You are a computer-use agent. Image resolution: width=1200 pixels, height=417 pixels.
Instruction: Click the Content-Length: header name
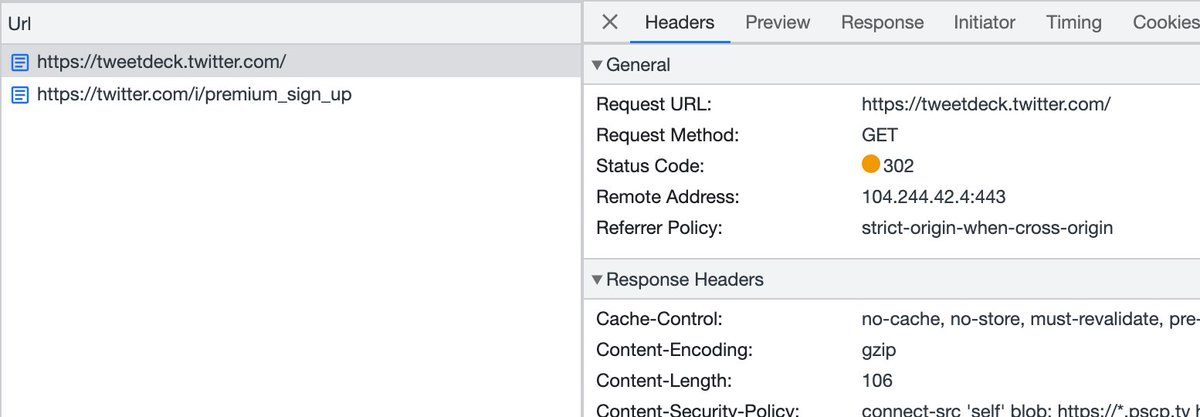tap(664, 381)
